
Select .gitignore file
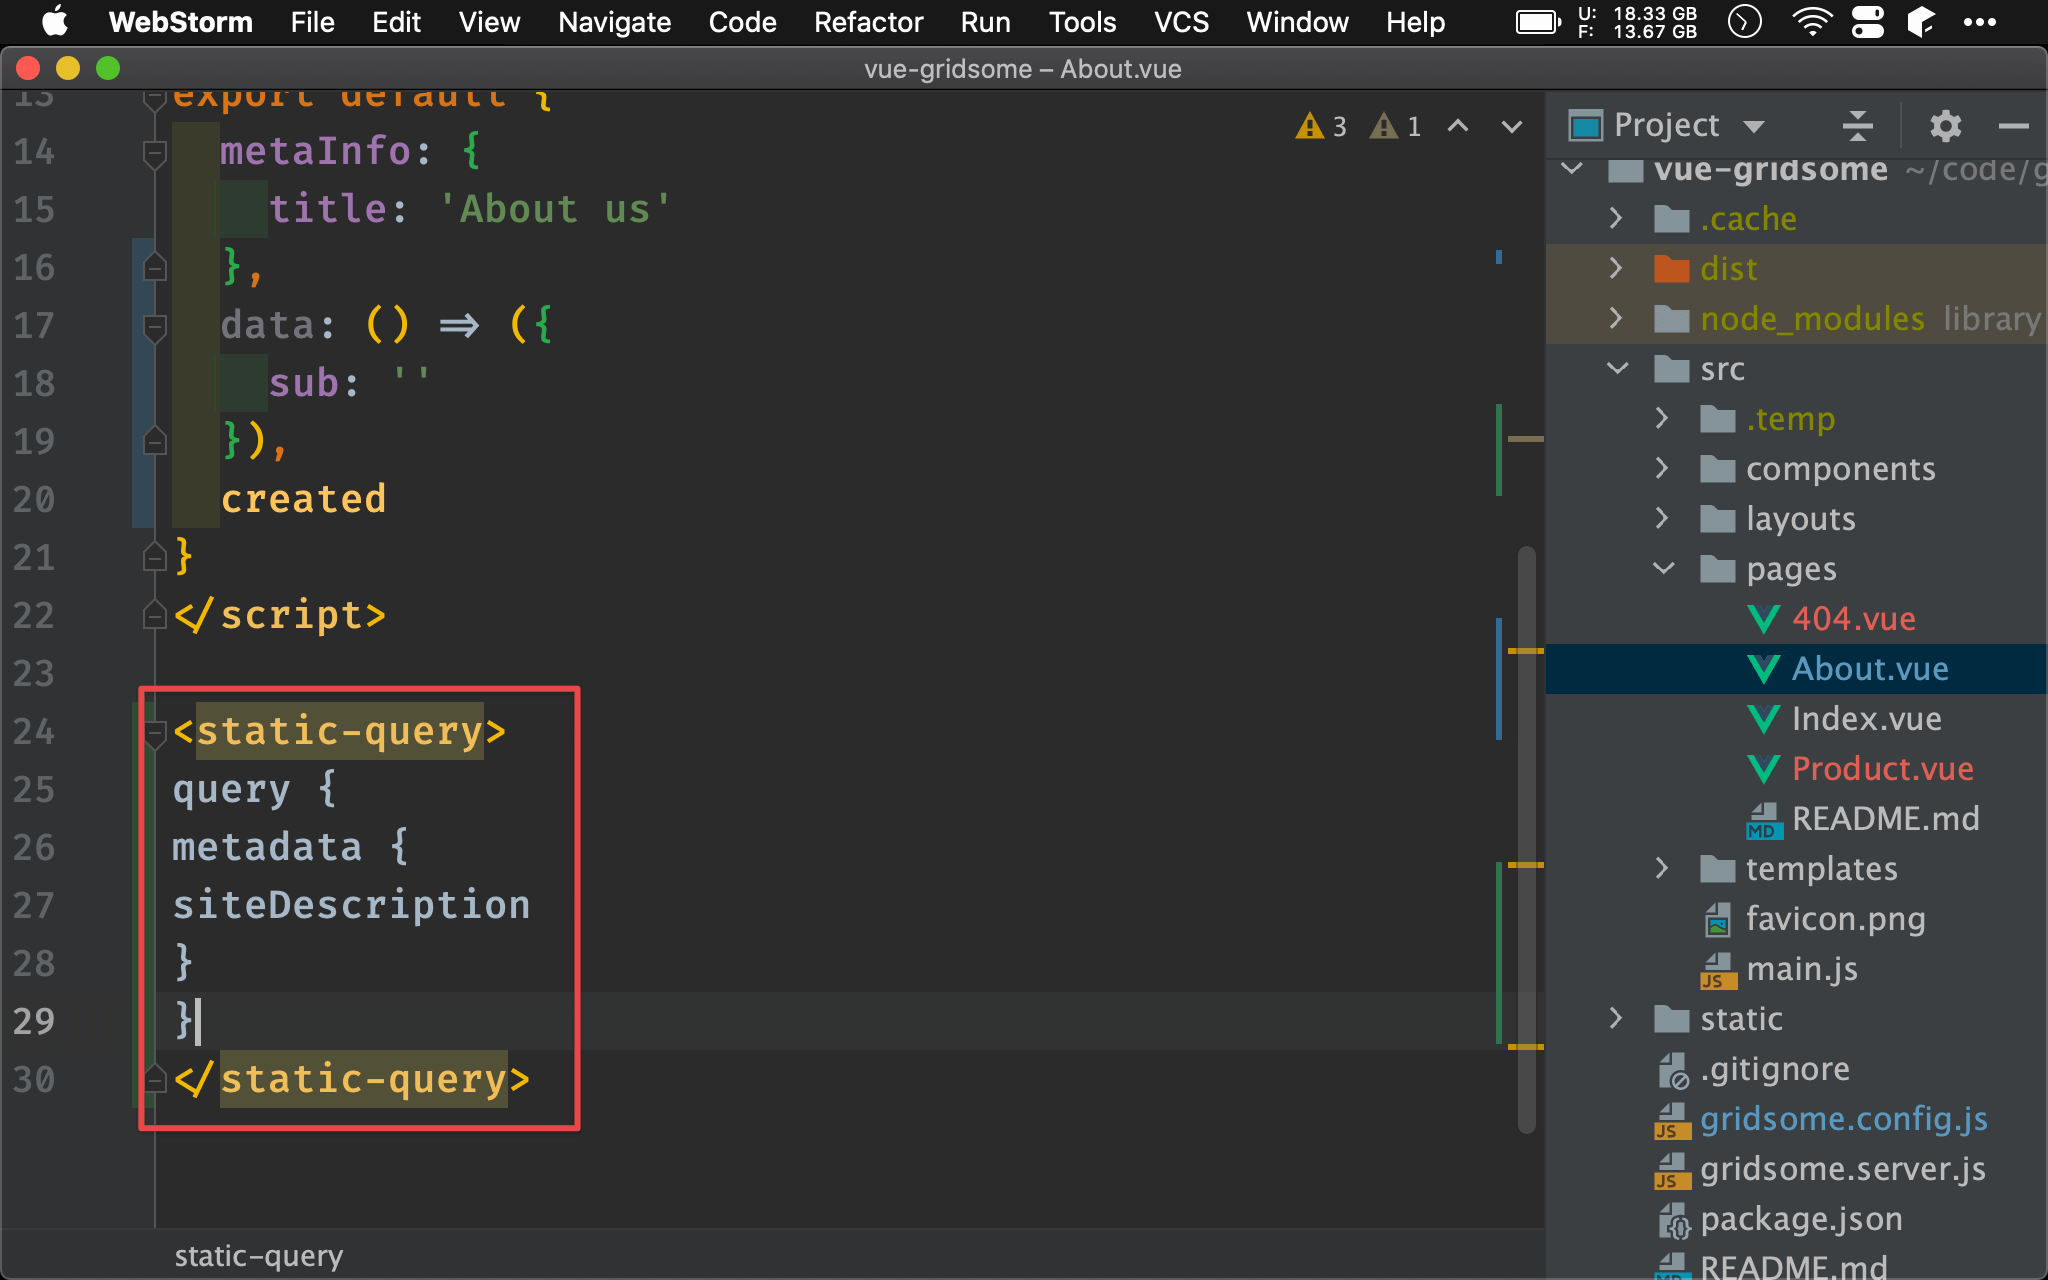click(x=1774, y=1069)
